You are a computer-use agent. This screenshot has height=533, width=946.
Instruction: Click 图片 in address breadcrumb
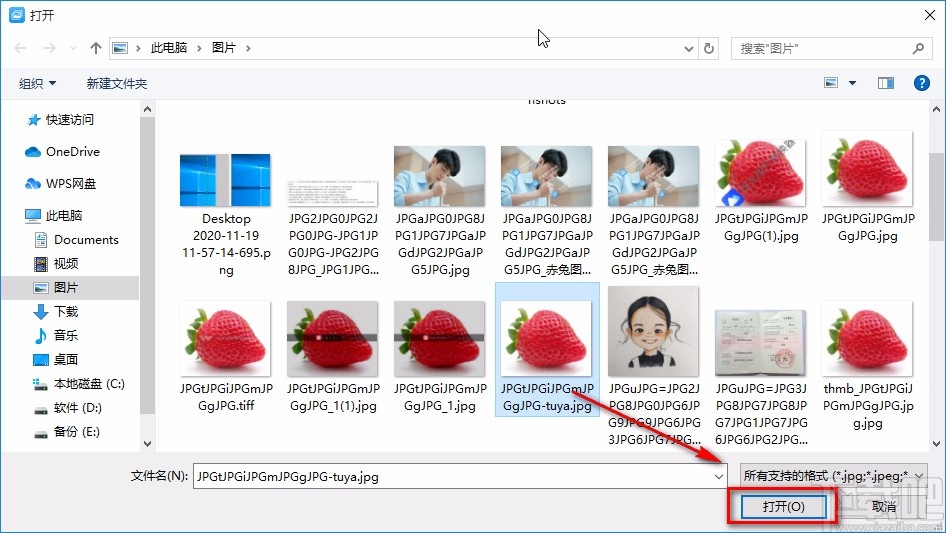click(224, 48)
